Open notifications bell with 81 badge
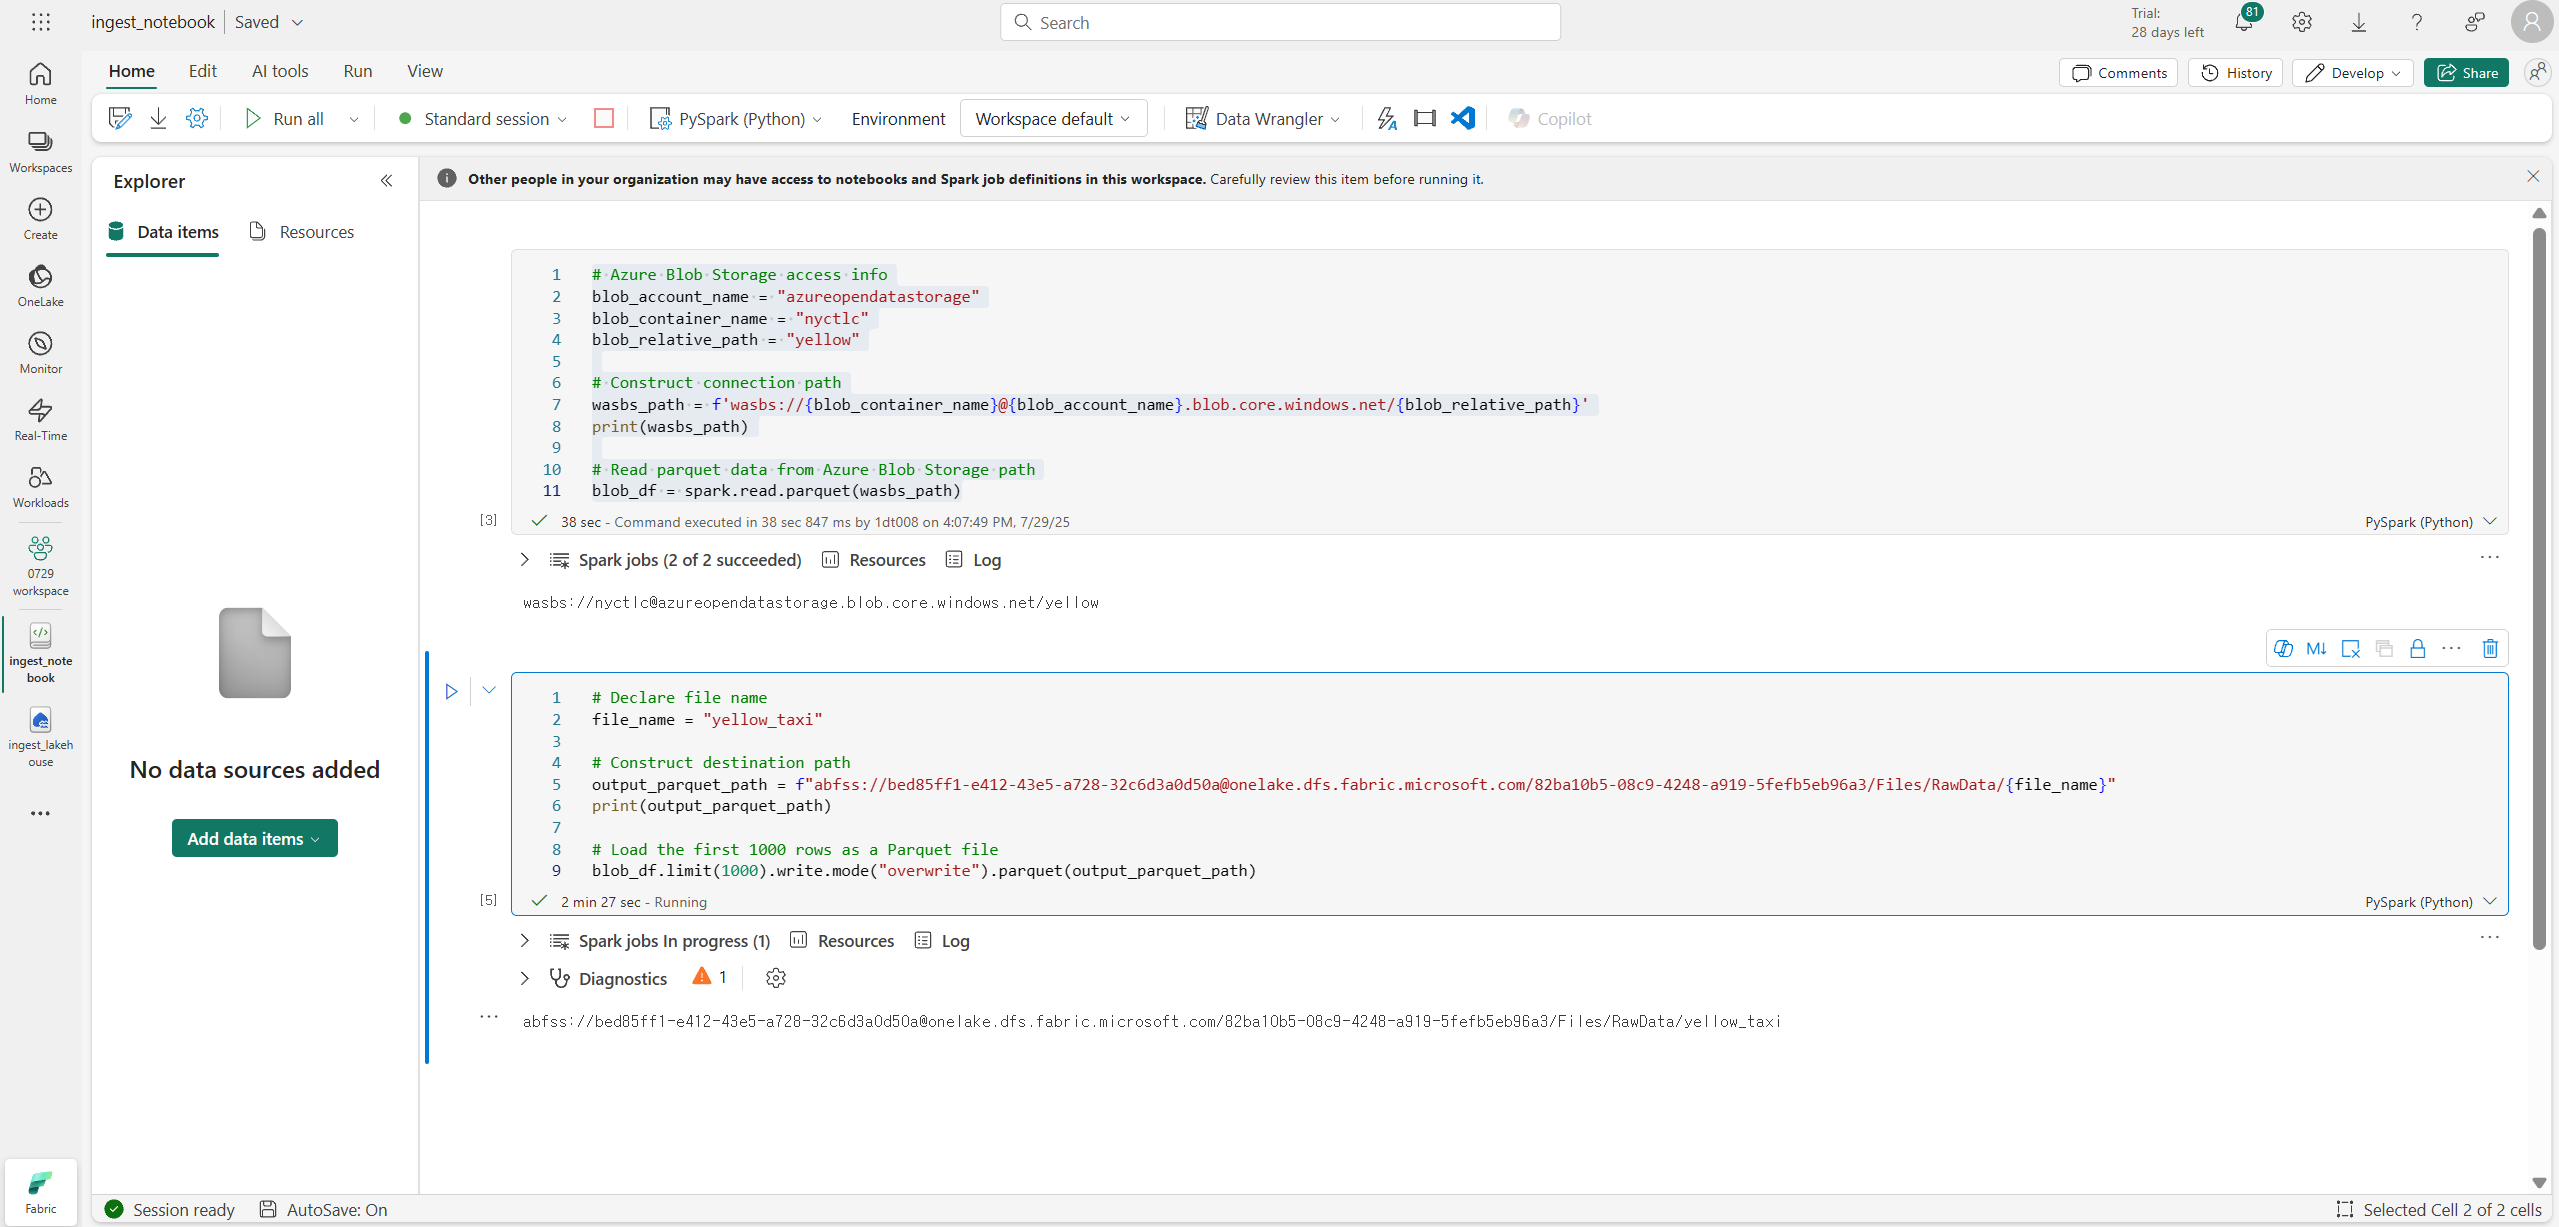The height and width of the screenshot is (1227, 2559). (2243, 23)
